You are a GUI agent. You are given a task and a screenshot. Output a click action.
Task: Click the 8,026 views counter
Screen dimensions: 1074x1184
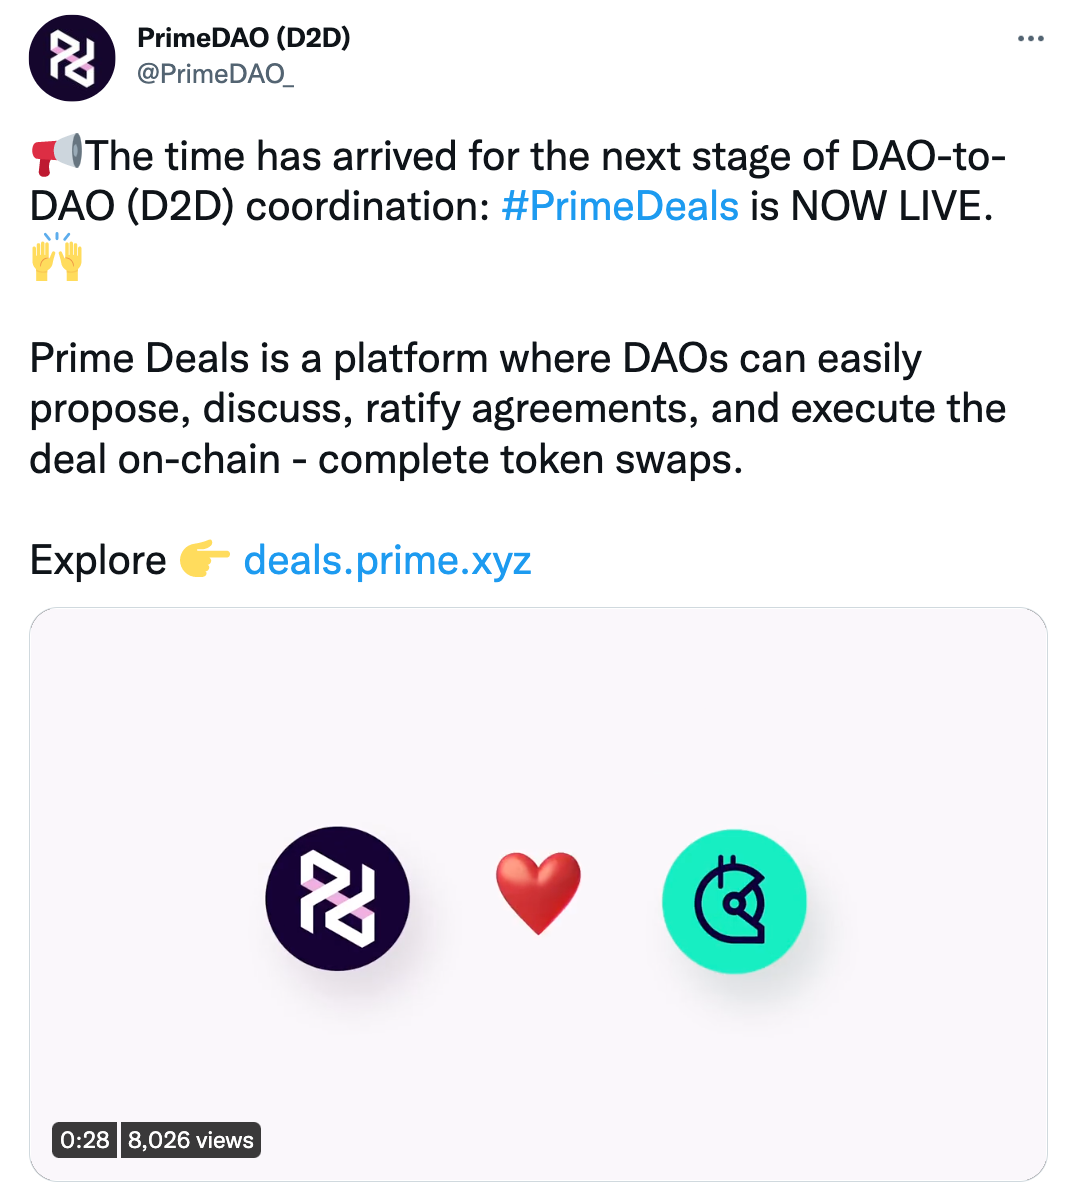tap(191, 1140)
